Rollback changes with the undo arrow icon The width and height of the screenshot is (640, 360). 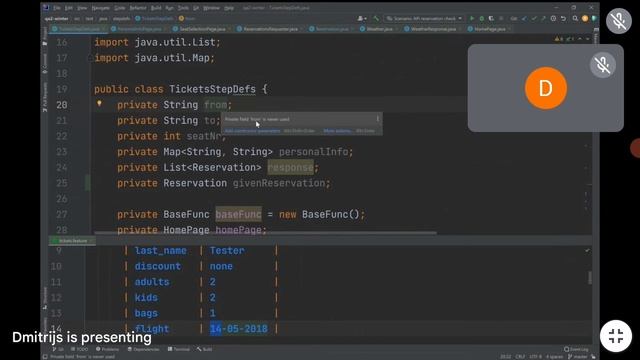[x=563, y=18]
